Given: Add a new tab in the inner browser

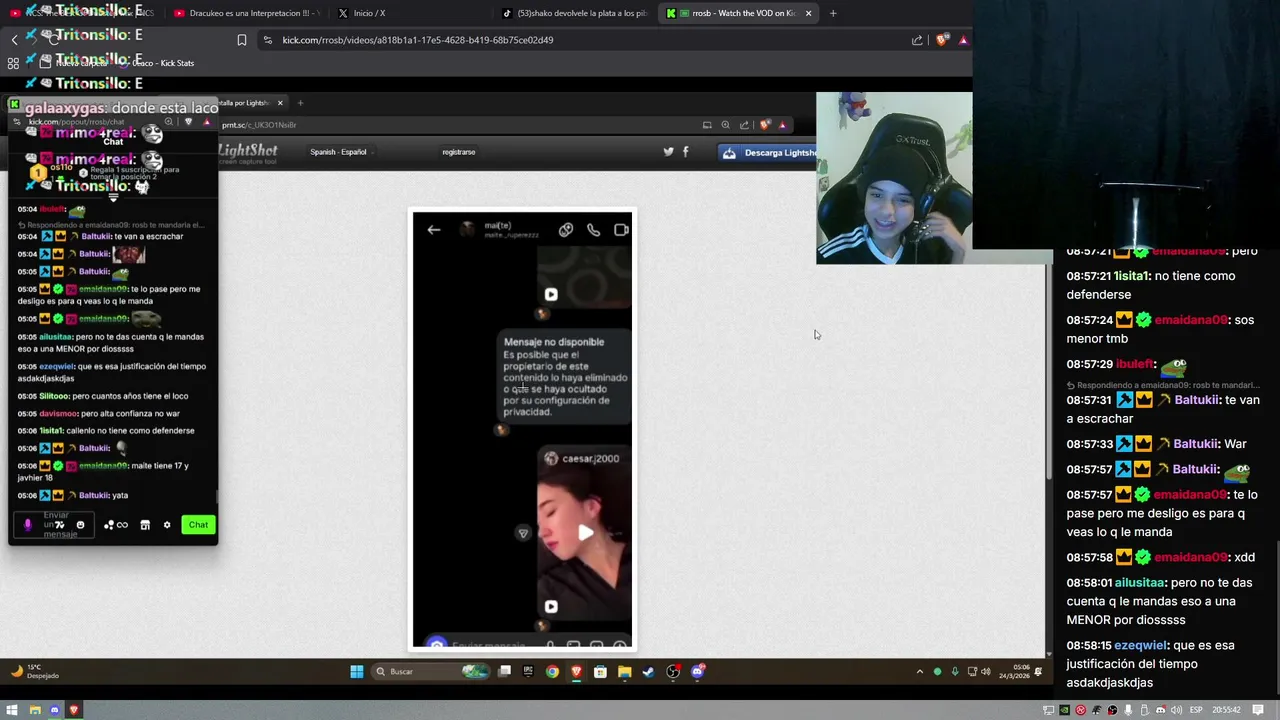Looking at the screenshot, I should point(300,103).
